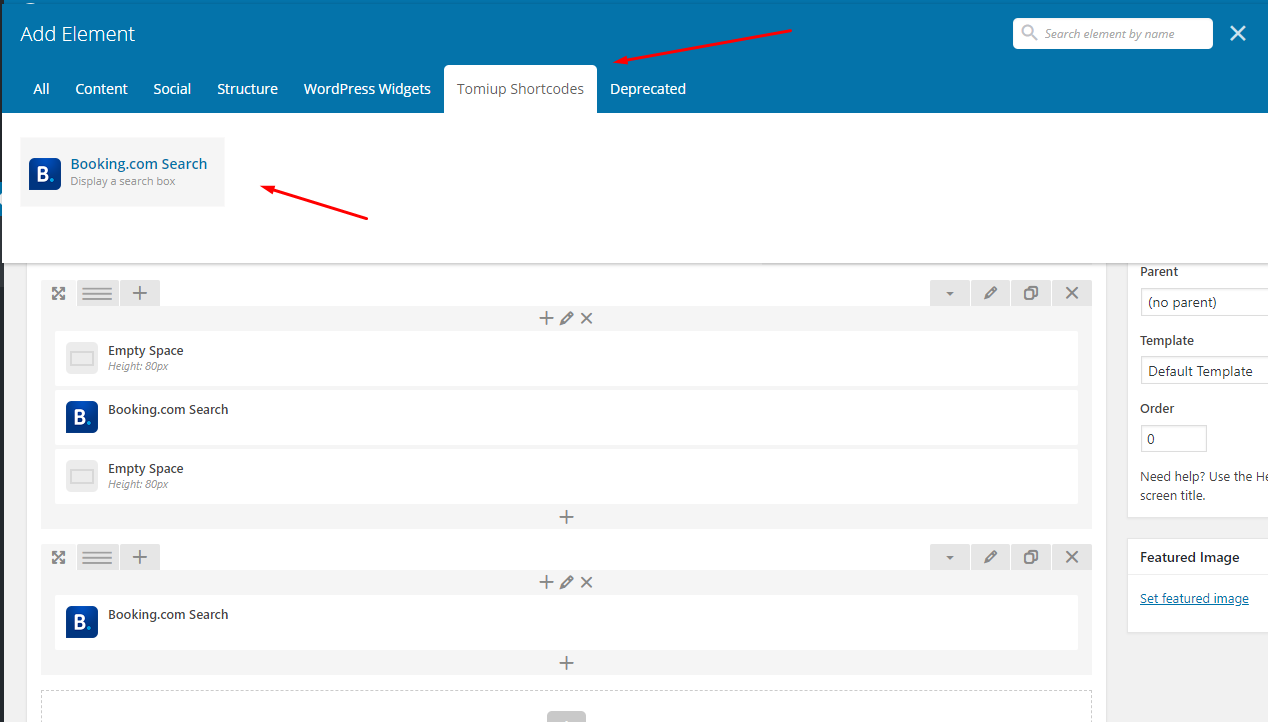
Task: Click the fullscreen arrows icon on first row
Action: coord(59,293)
